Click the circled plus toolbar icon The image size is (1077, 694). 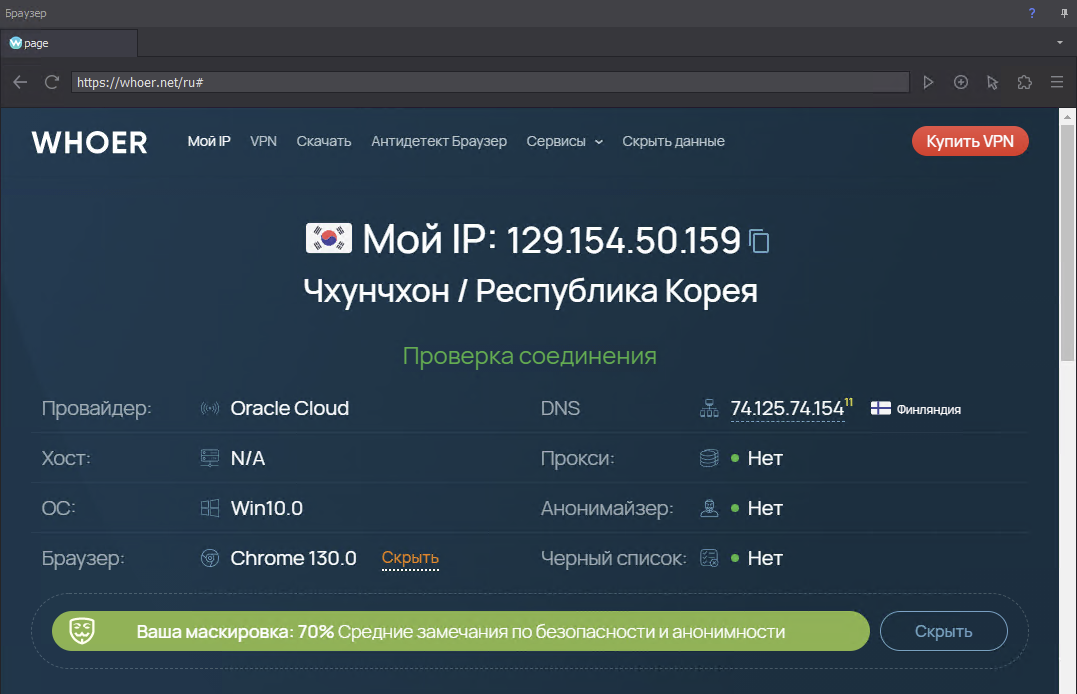click(961, 82)
